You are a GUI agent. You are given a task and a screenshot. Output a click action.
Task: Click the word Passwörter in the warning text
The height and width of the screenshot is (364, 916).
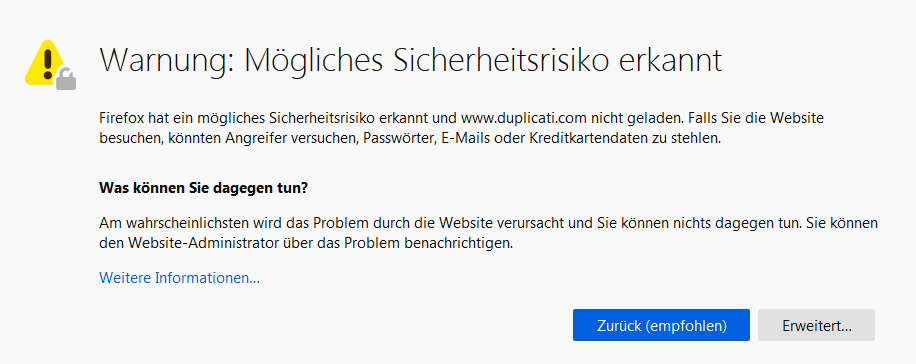397,139
